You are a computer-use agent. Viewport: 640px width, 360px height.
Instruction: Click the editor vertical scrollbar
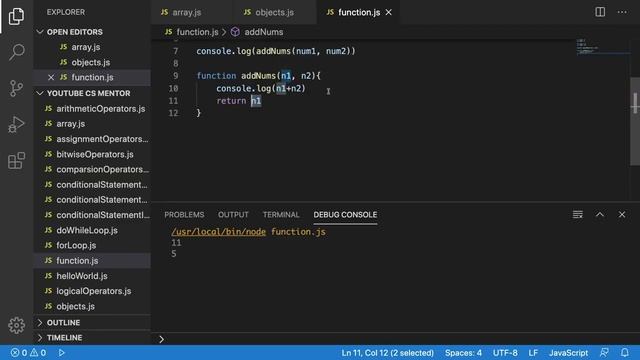[x=635, y=121]
